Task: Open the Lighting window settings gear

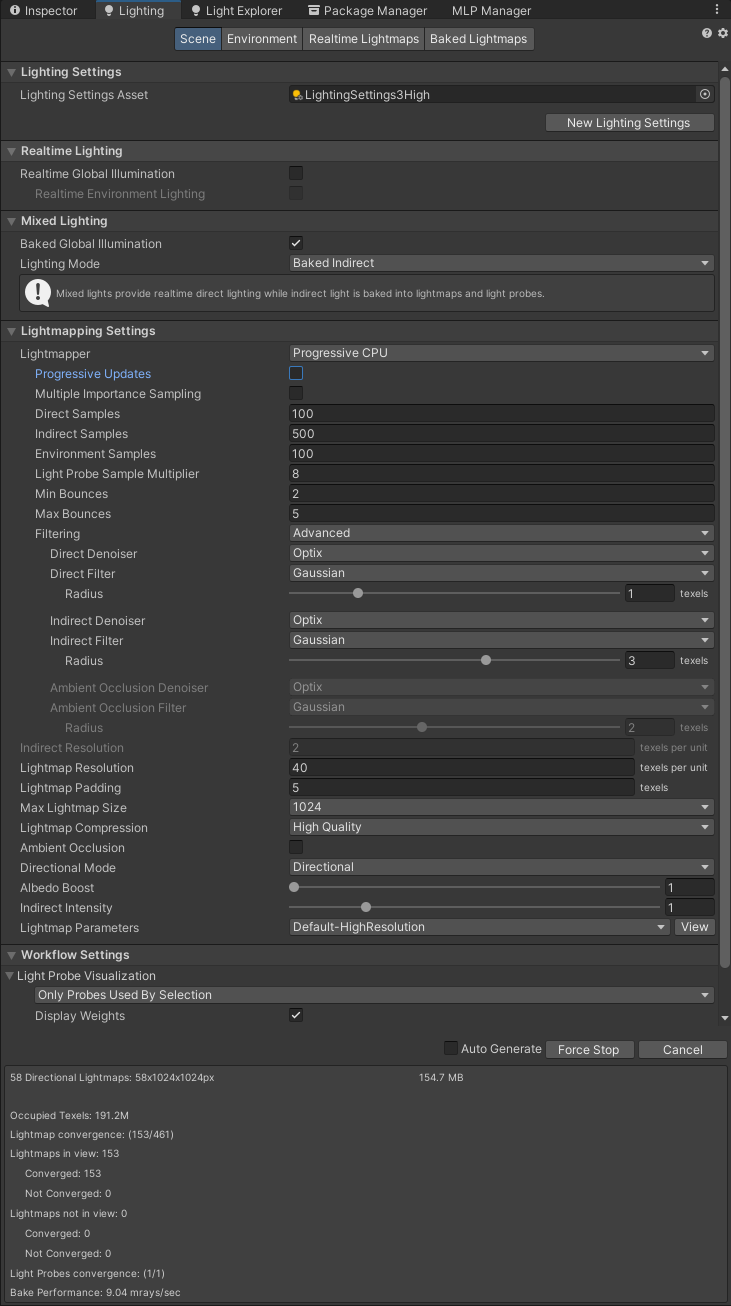Action: click(x=722, y=32)
